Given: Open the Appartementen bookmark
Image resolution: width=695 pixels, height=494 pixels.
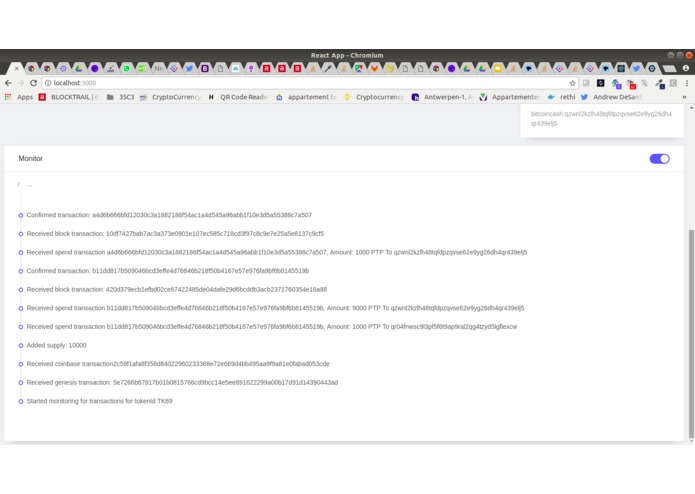Looking at the screenshot, I should pos(510,97).
